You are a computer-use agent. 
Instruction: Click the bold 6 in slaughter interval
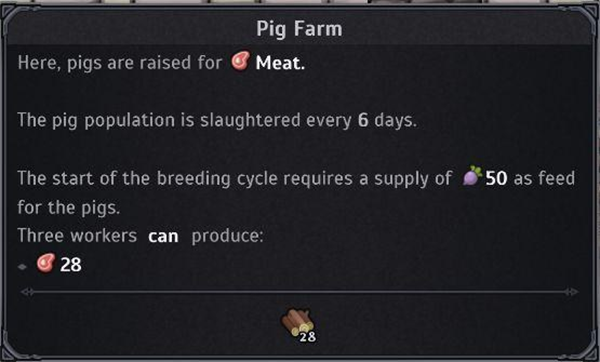363,120
